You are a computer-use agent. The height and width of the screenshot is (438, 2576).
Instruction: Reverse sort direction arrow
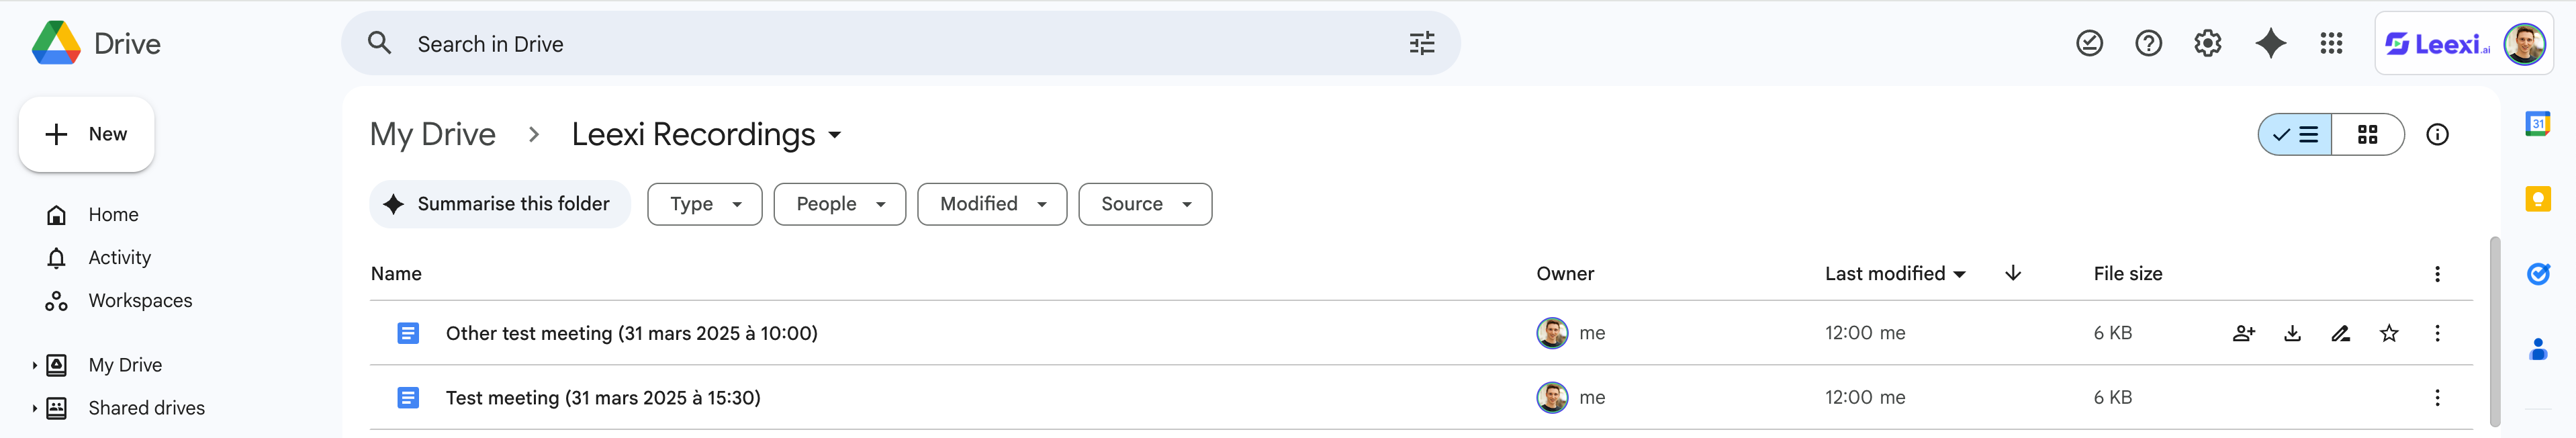click(2013, 273)
